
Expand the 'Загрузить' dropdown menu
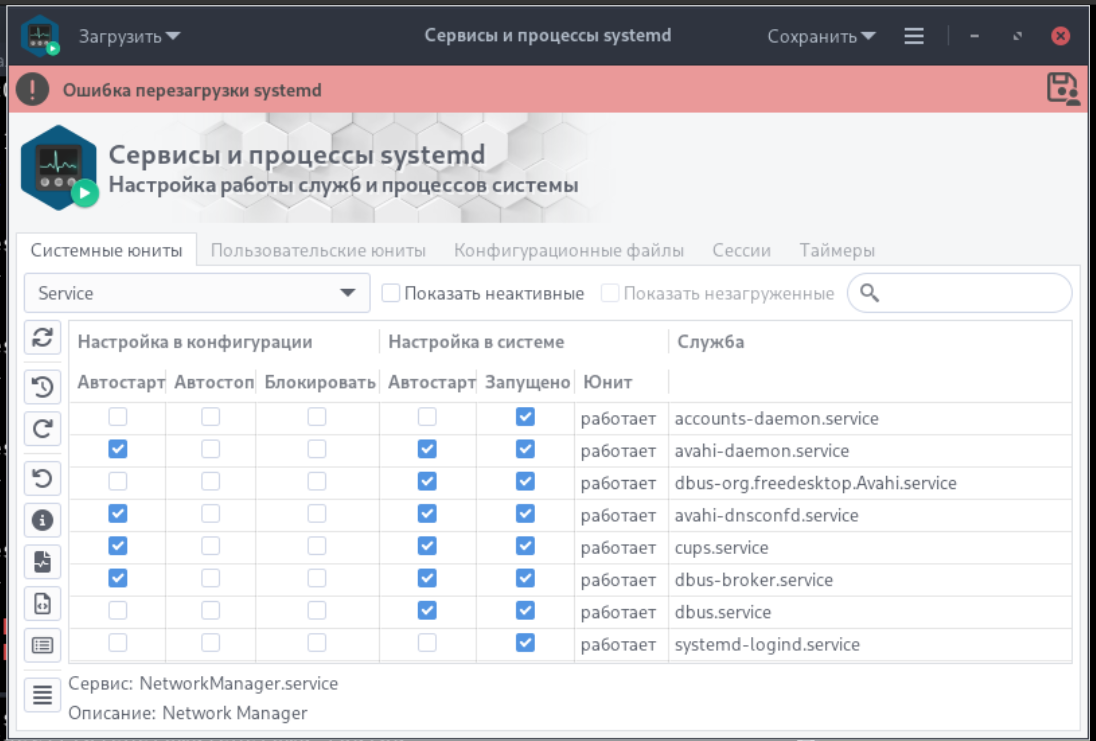tap(130, 36)
